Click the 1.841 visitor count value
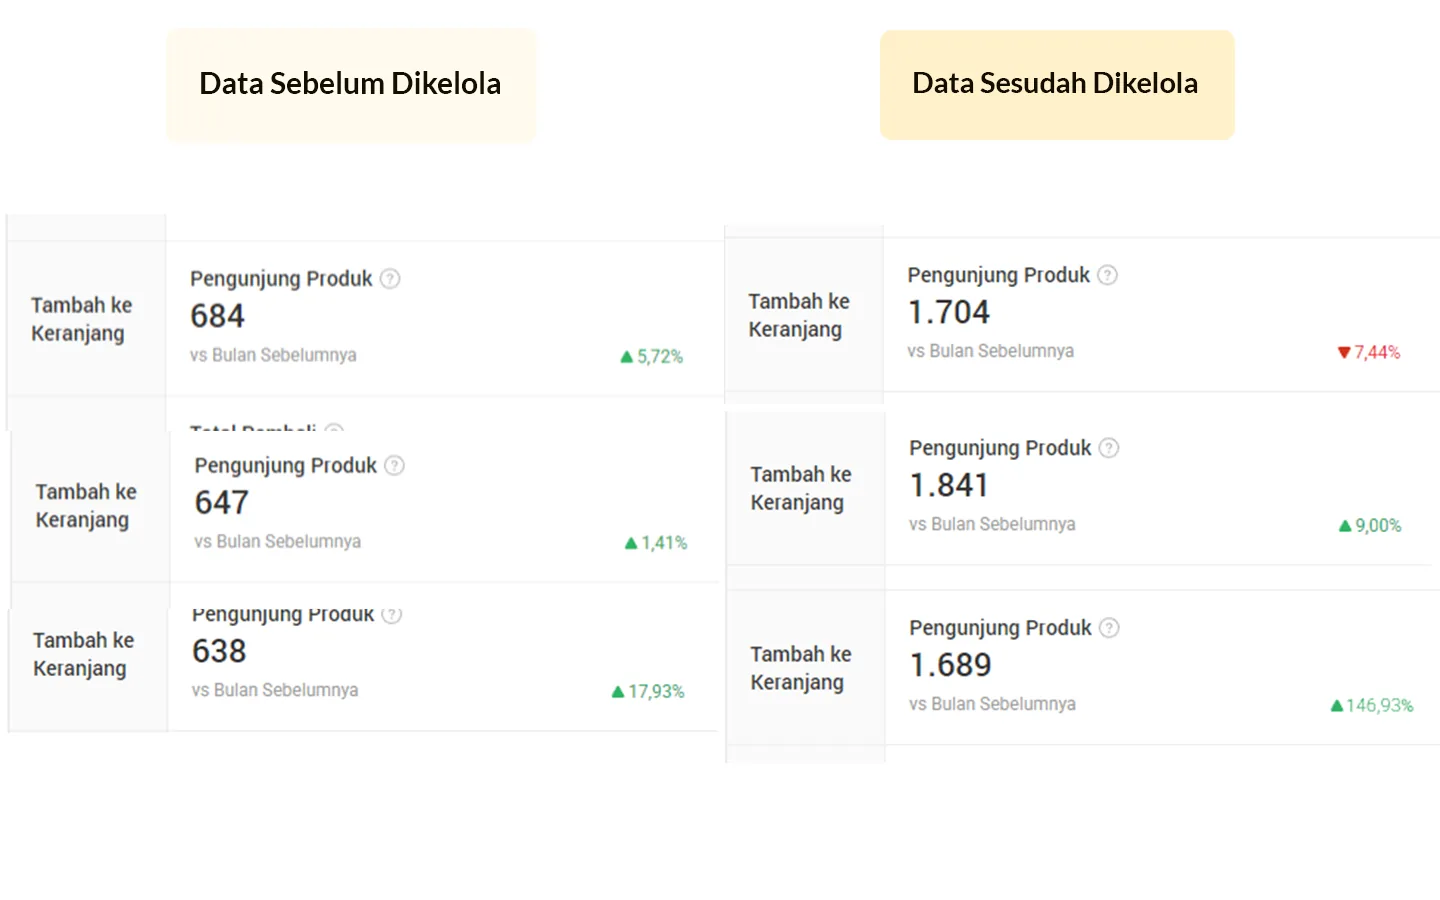 [x=949, y=486]
